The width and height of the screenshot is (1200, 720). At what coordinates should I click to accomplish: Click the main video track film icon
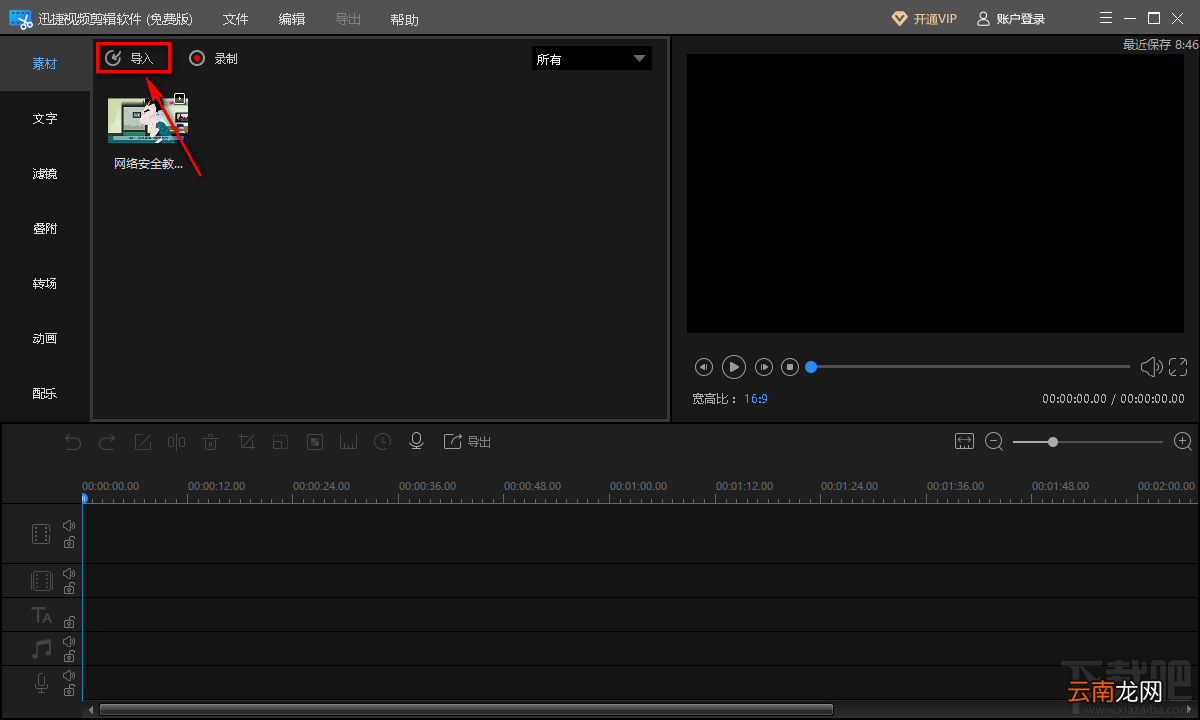coord(41,533)
